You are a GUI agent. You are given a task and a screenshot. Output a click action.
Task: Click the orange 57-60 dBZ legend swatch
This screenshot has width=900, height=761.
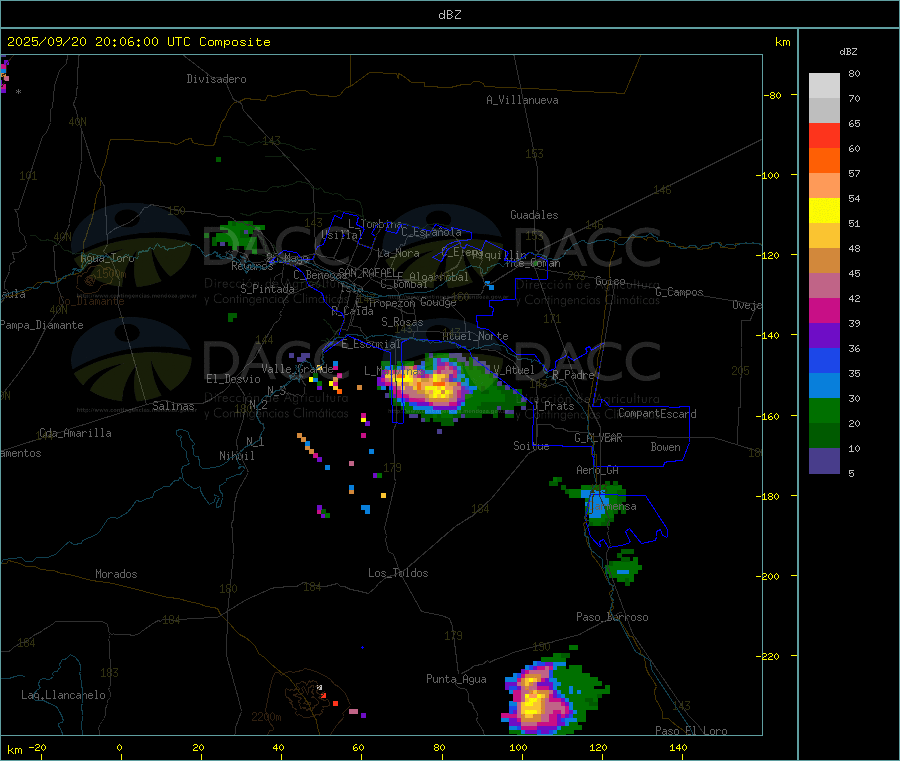click(x=824, y=161)
